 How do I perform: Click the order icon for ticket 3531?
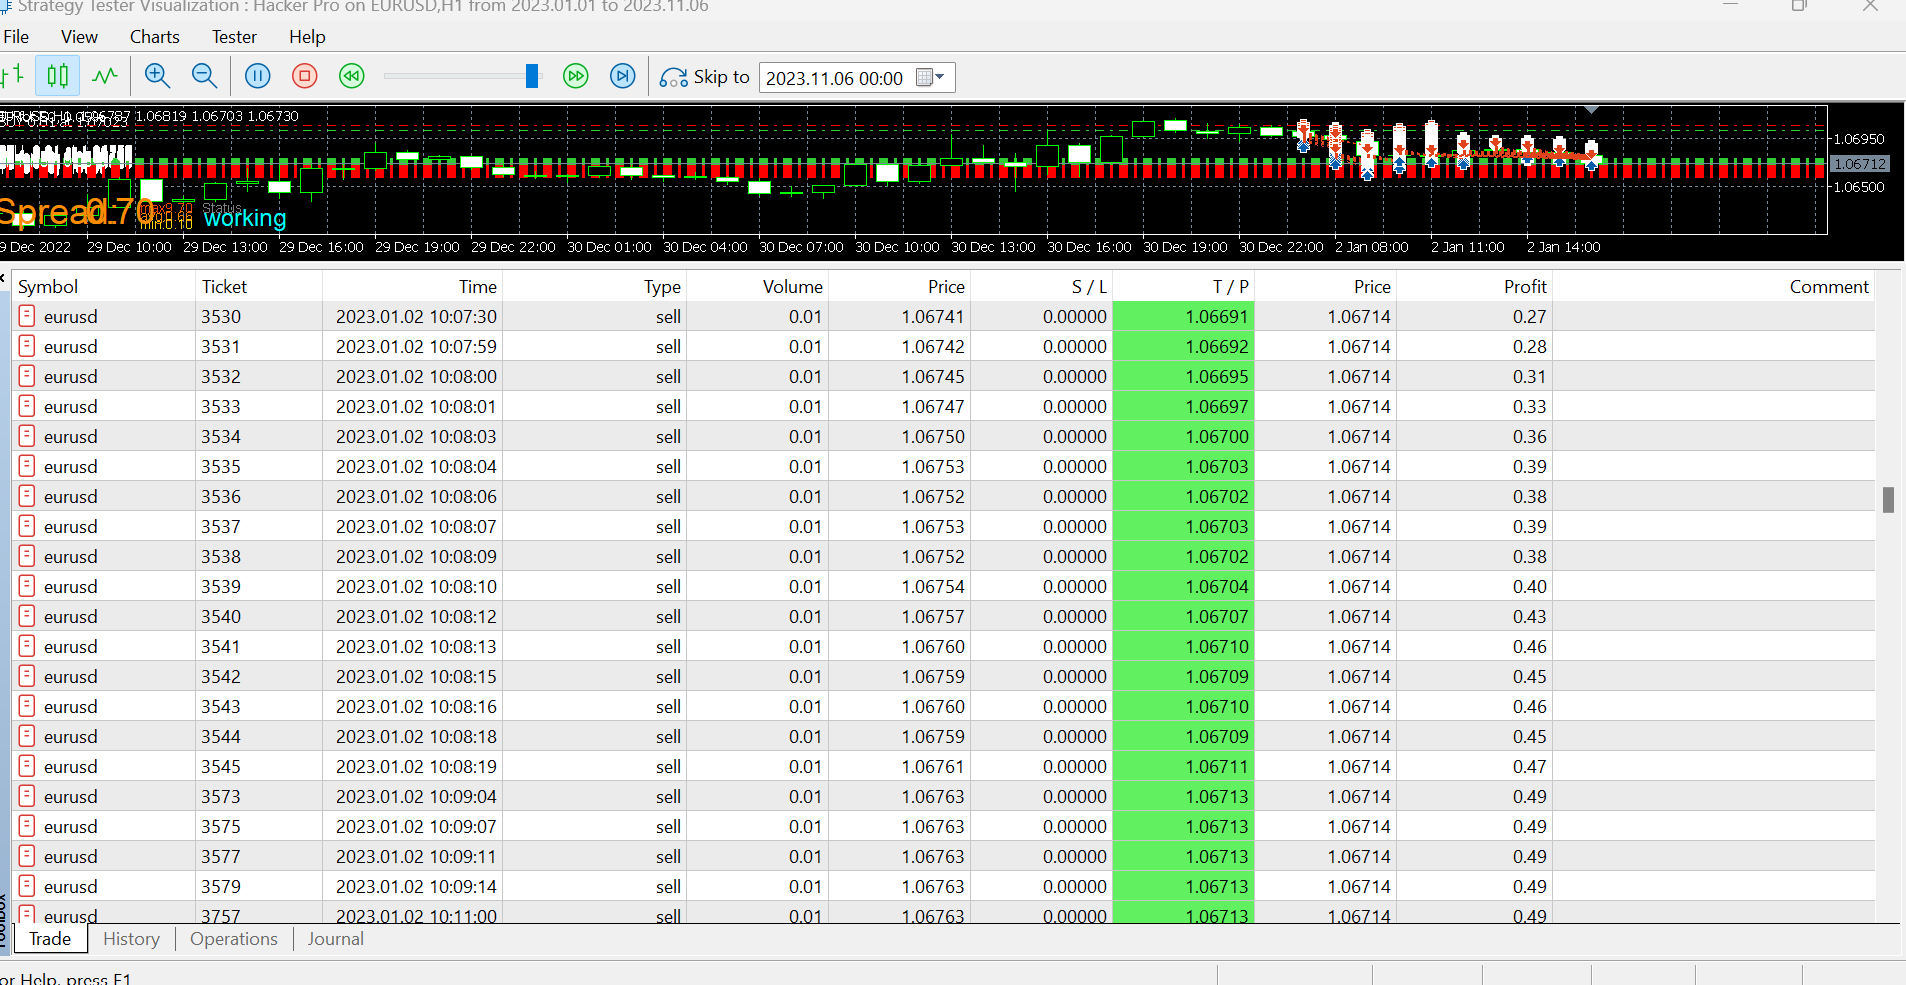(27, 346)
